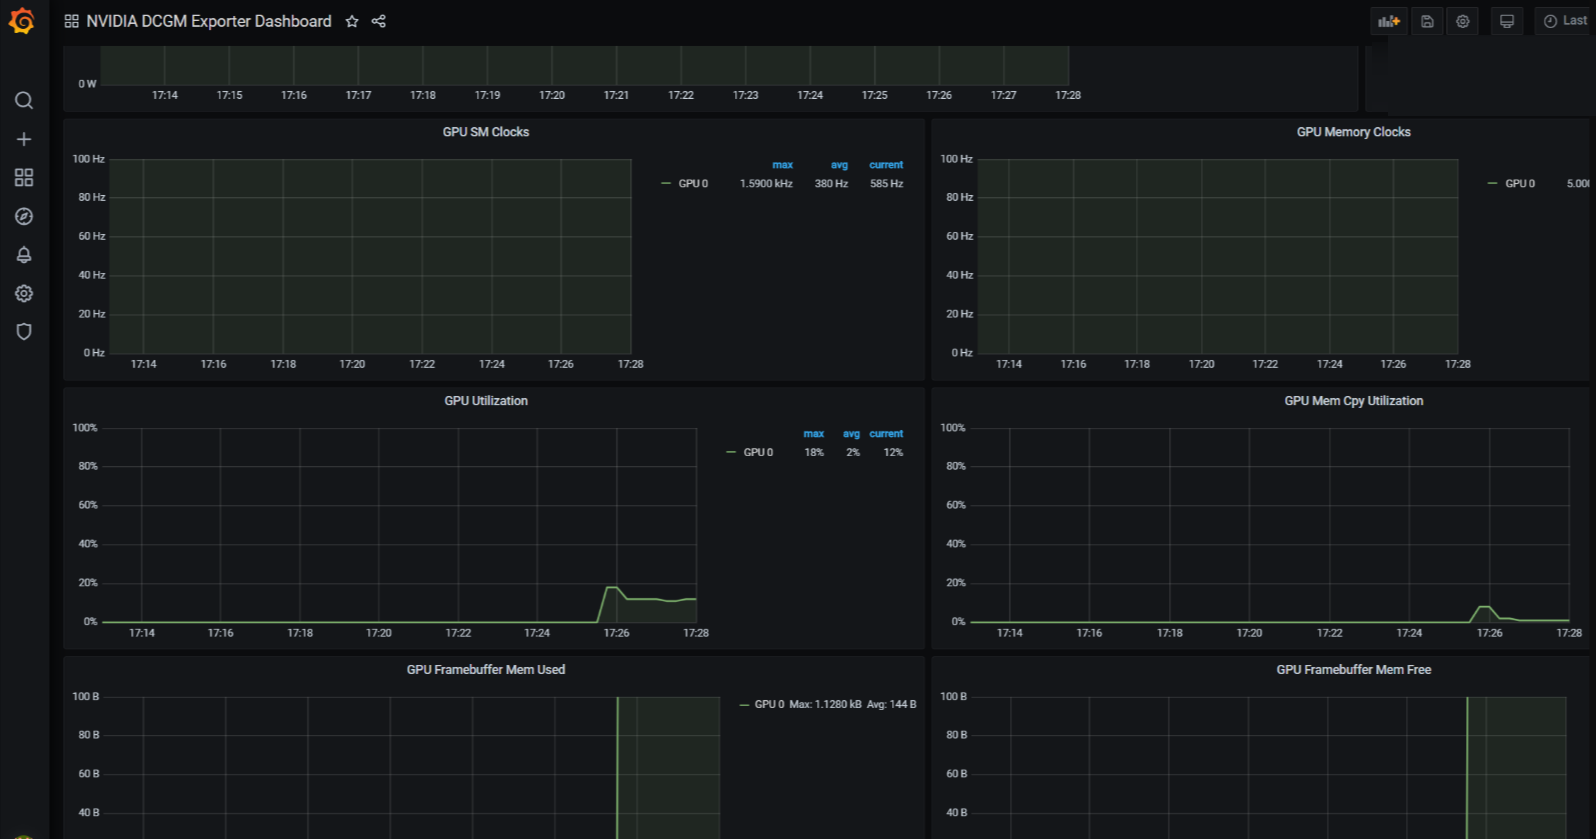
Task: Sort GPU Utilization legend by max column
Action: pyautogui.click(x=814, y=434)
